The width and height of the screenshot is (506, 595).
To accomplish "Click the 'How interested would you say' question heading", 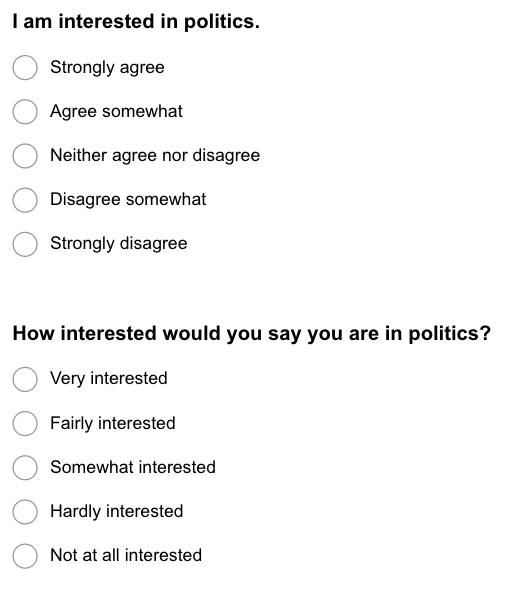I will coord(252,334).
